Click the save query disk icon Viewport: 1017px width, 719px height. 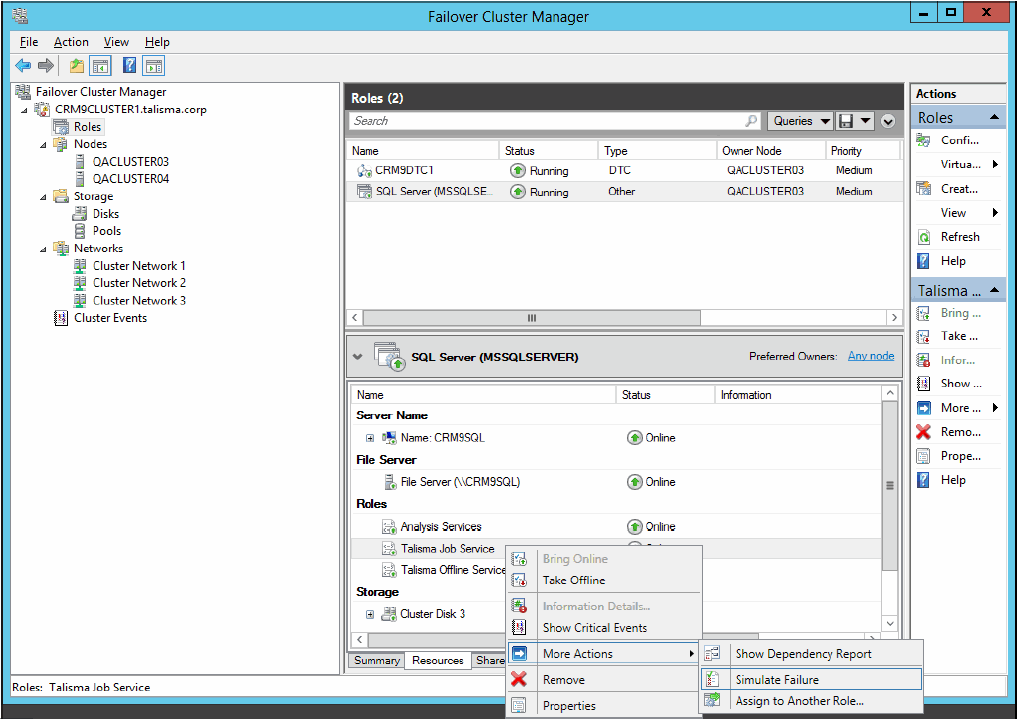click(x=846, y=121)
